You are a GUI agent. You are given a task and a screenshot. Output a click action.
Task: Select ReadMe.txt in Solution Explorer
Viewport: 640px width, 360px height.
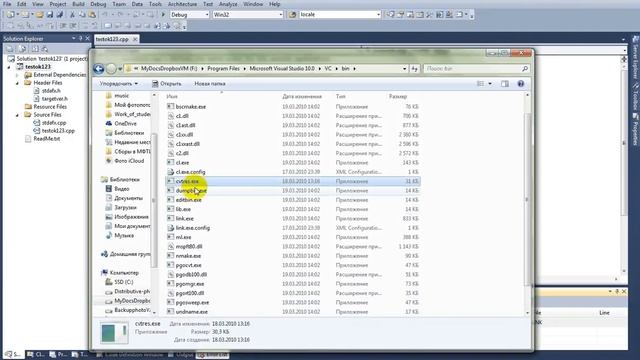[x=47, y=139]
